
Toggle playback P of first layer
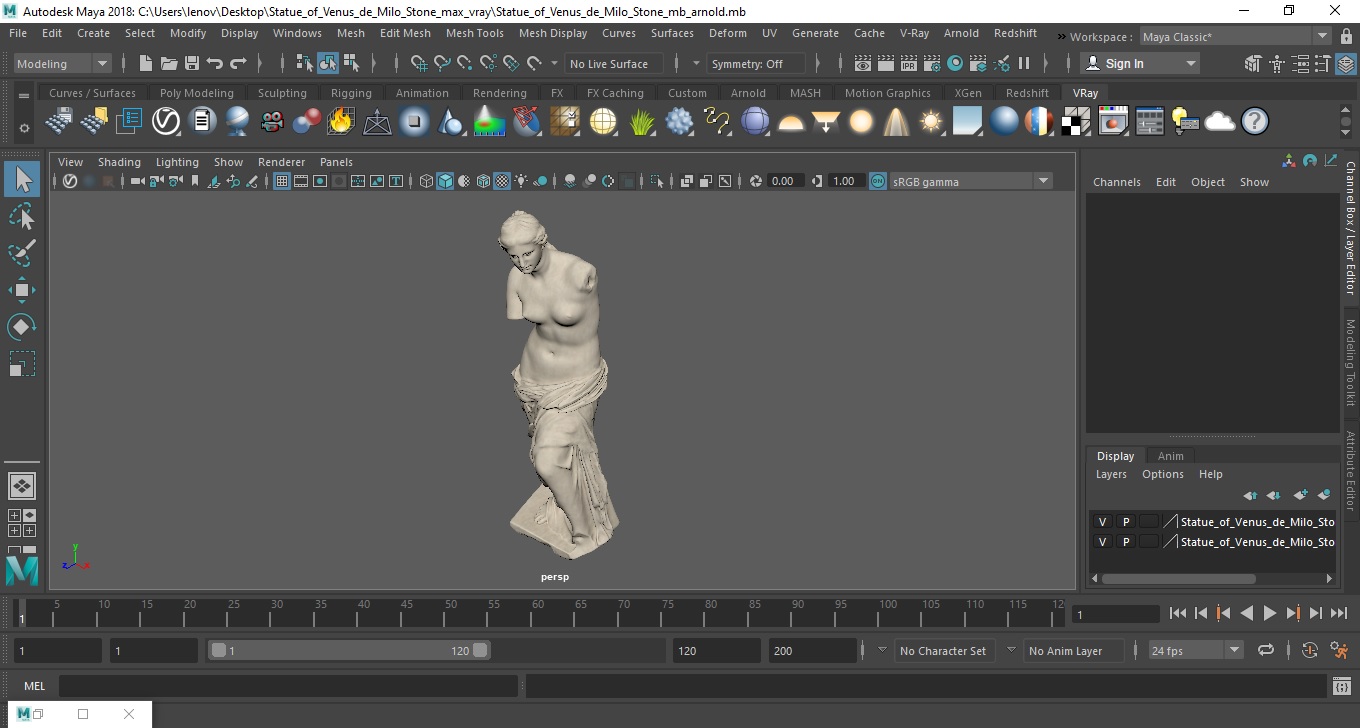click(x=1125, y=521)
